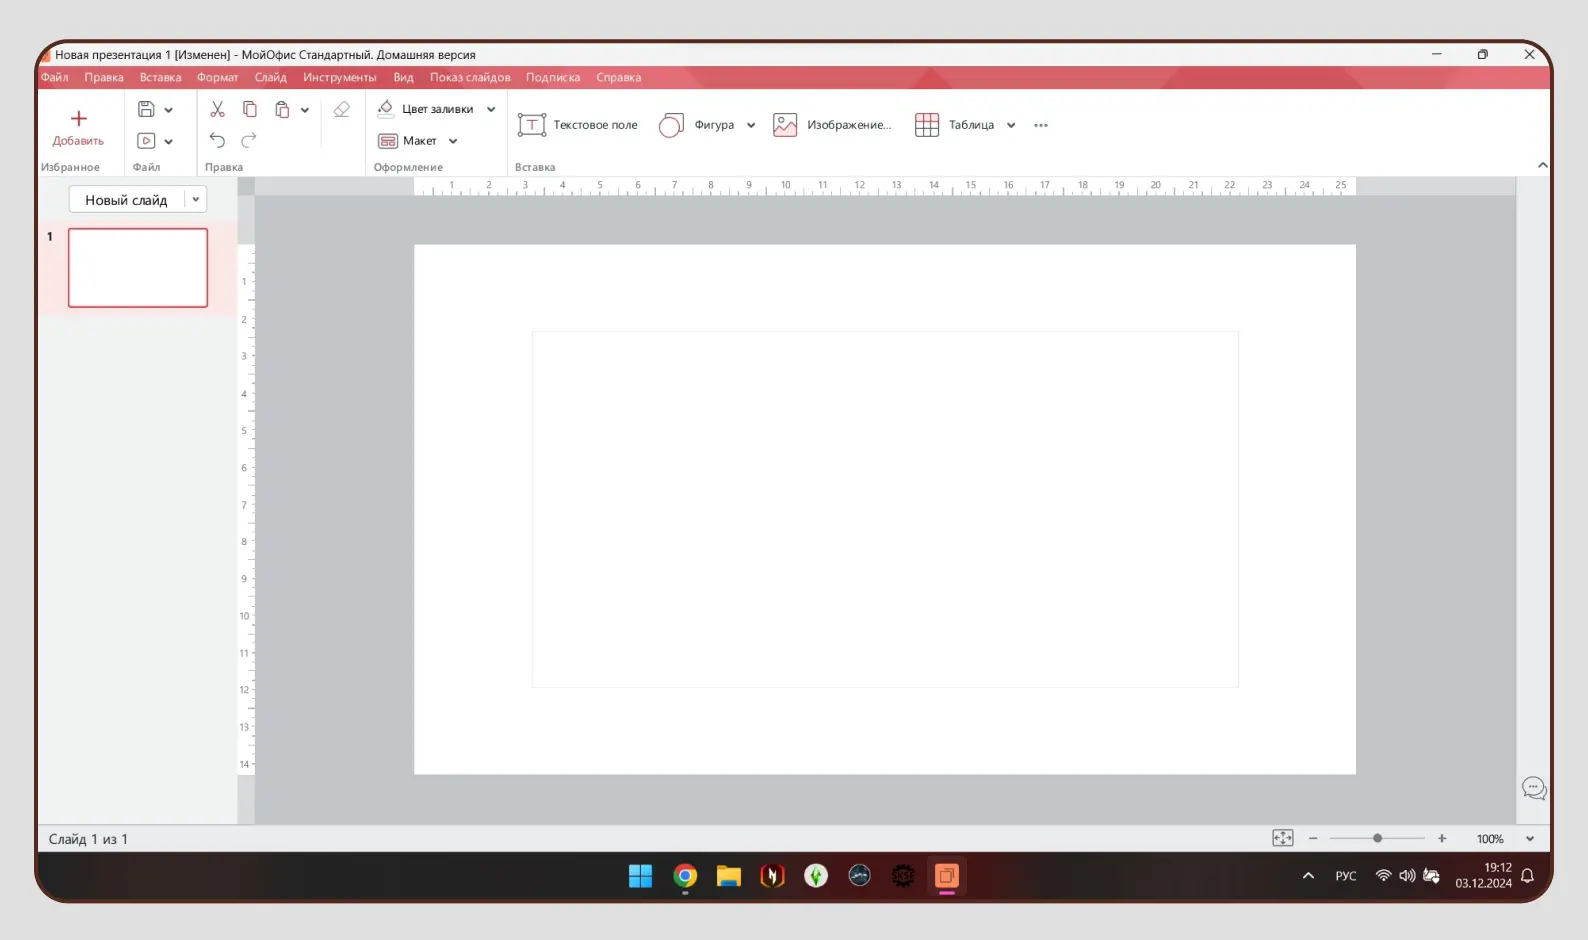Open the paste options dropdown arrow

coord(304,110)
